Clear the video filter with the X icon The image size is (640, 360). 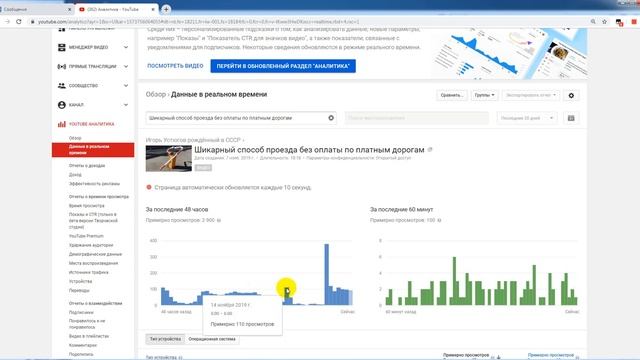pos(331,118)
